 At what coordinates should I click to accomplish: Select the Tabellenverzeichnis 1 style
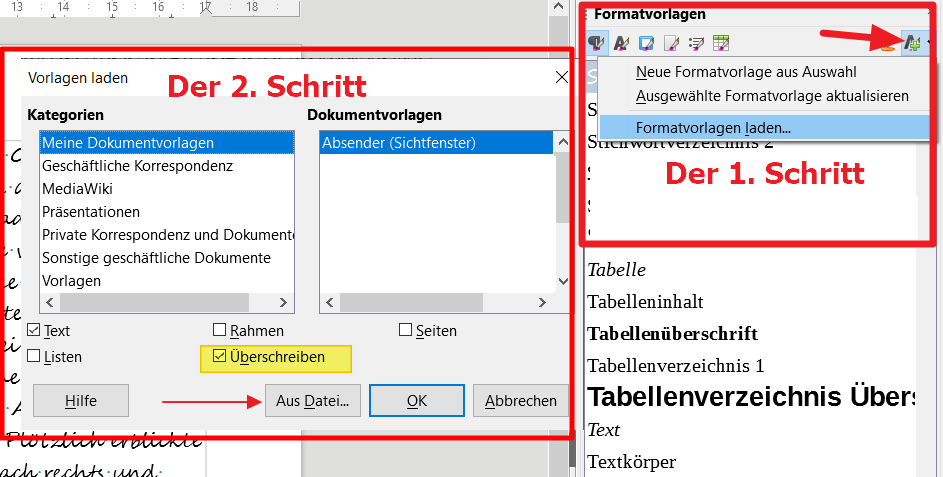click(675, 366)
